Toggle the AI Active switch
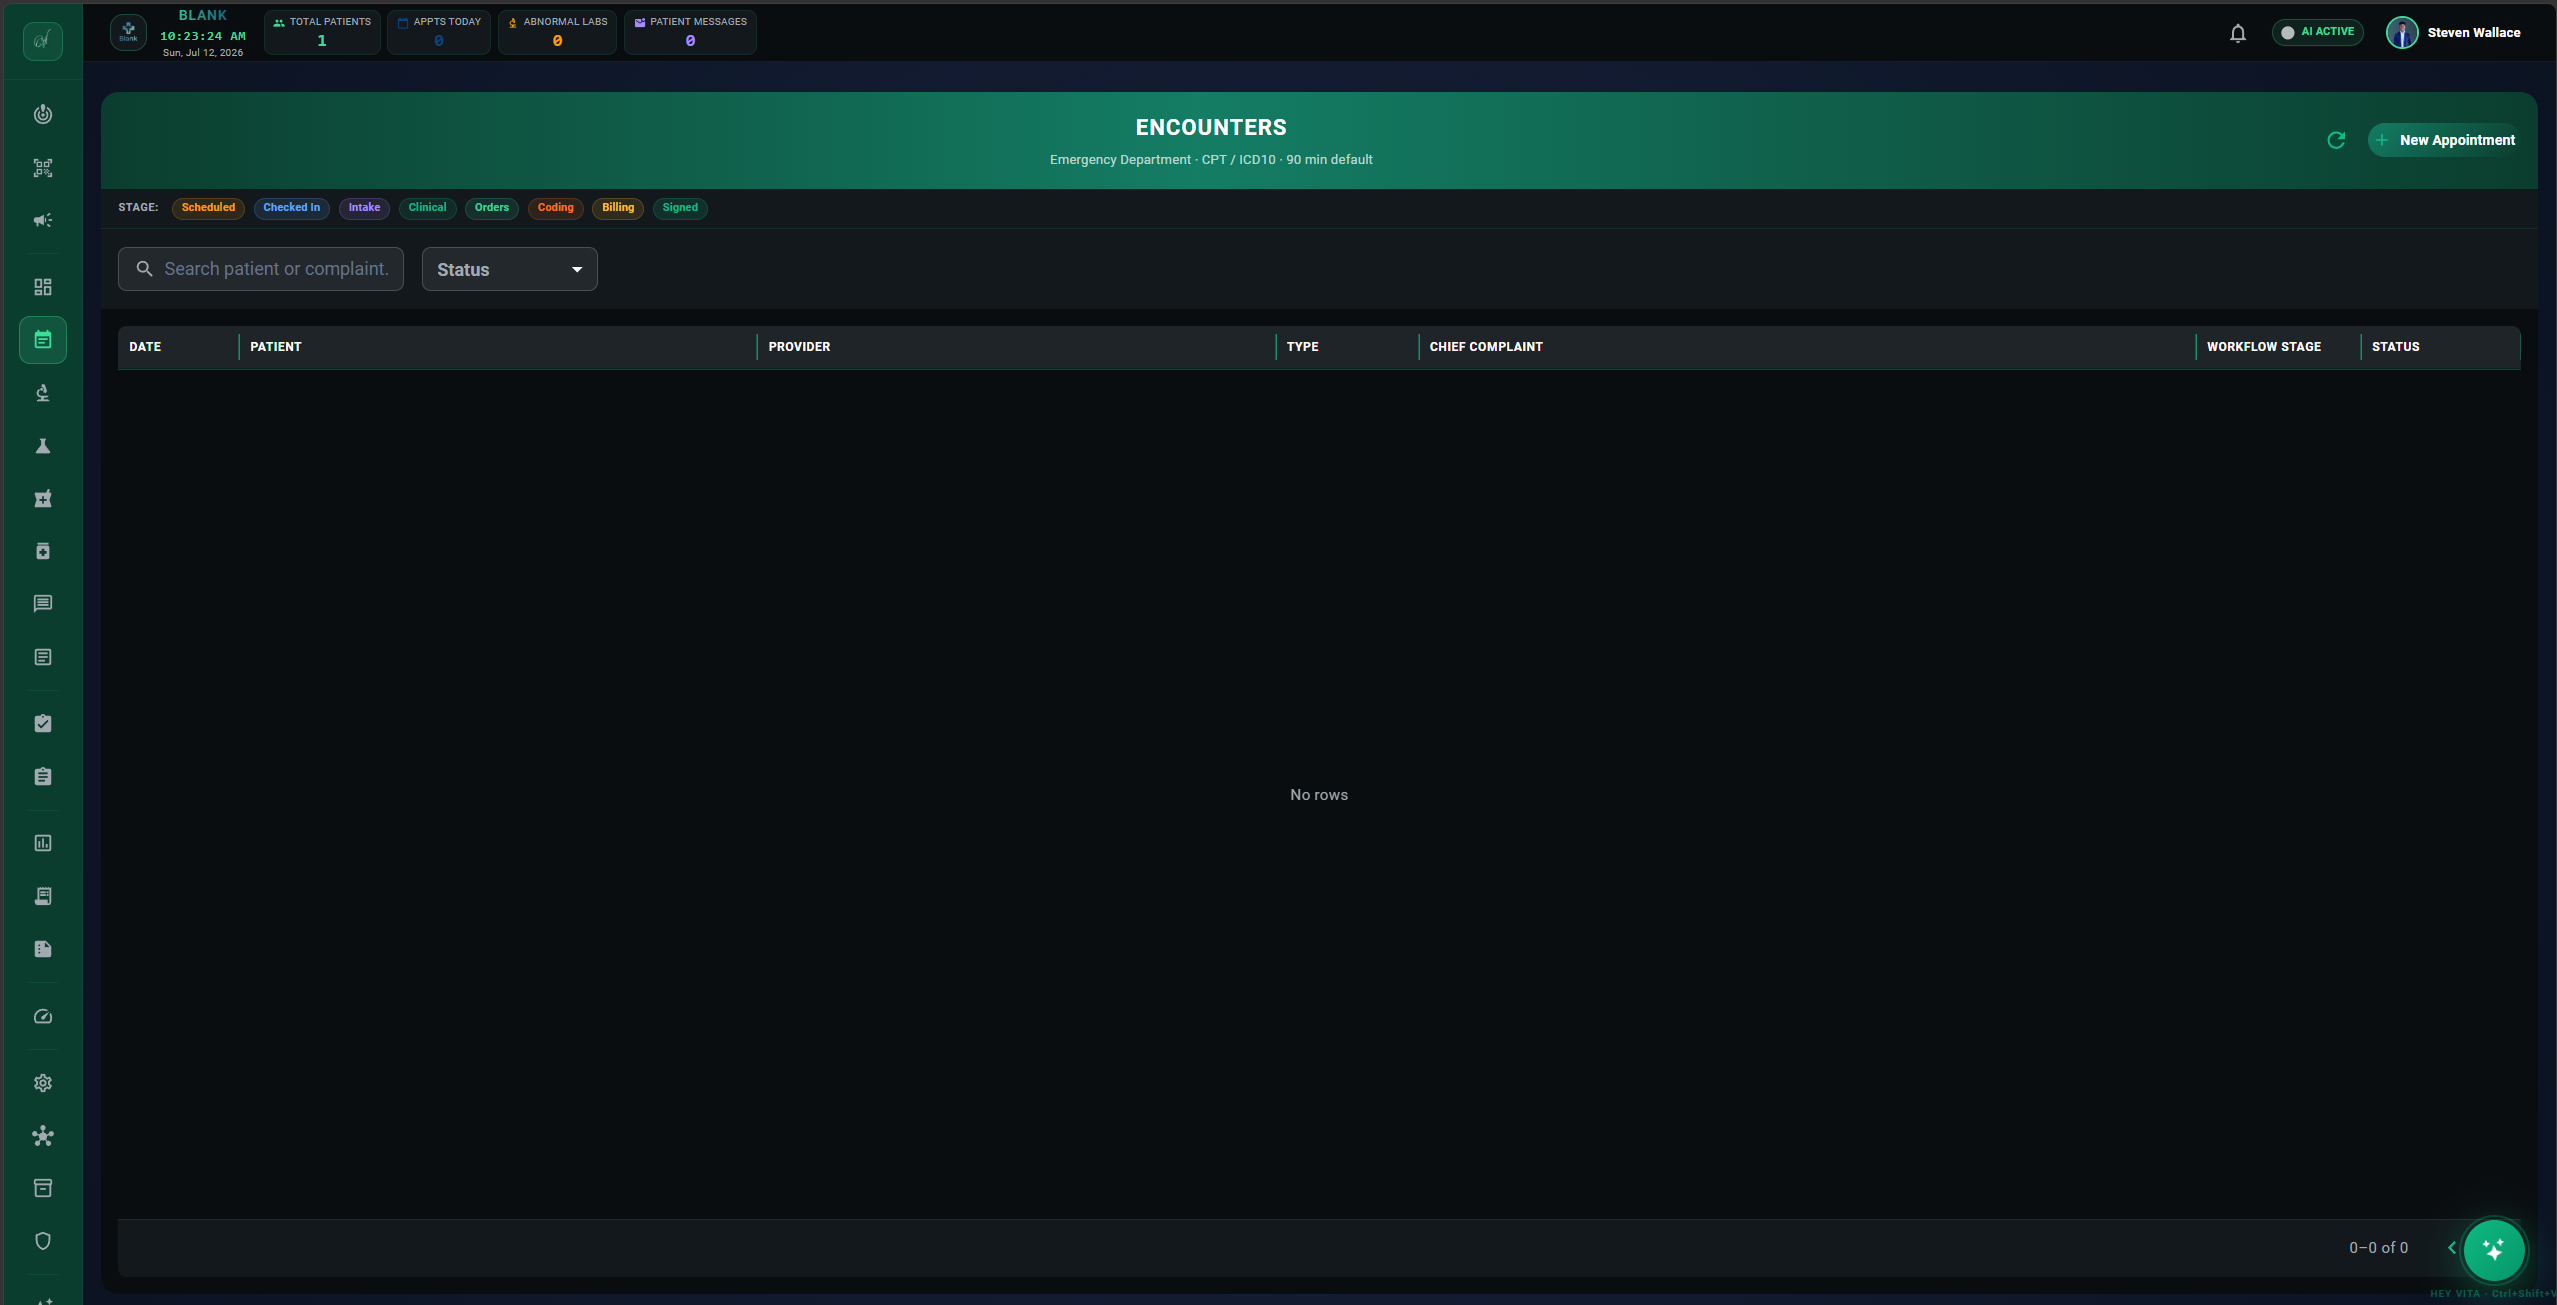Screen dimensions: 2557x1305 [x=2317, y=32]
